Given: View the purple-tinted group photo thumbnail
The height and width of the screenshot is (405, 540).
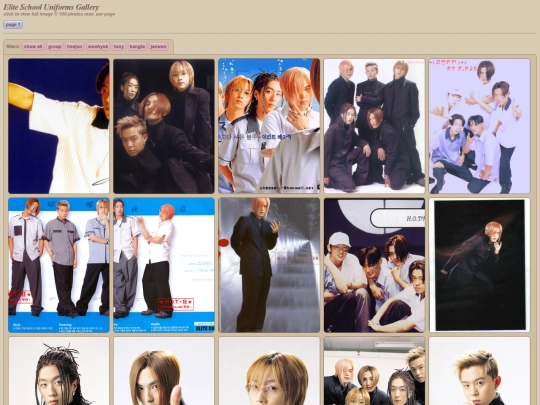Looking at the screenshot, I should 479,126.
